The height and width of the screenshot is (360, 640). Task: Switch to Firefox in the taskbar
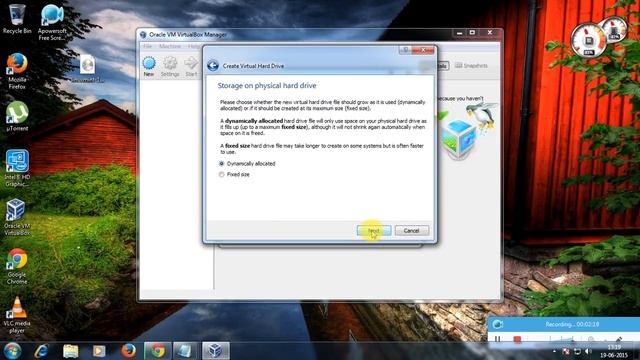click(x=128, y=351)
